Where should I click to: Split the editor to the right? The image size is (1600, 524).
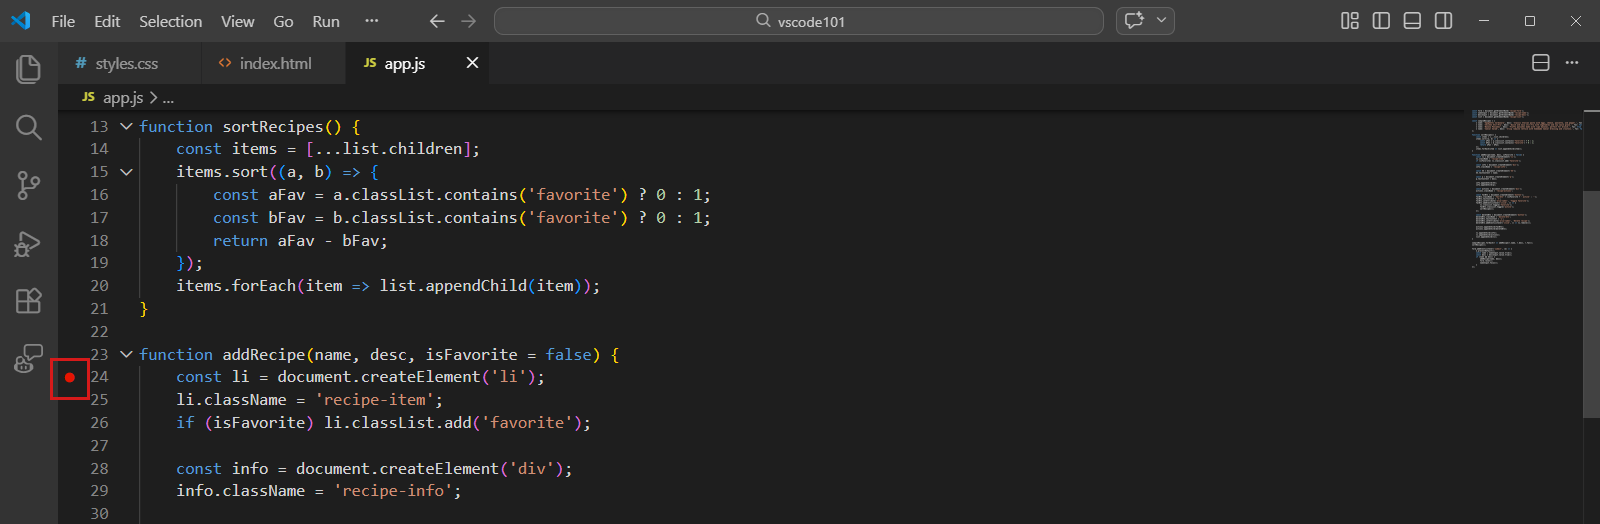tap(1540, 63)
